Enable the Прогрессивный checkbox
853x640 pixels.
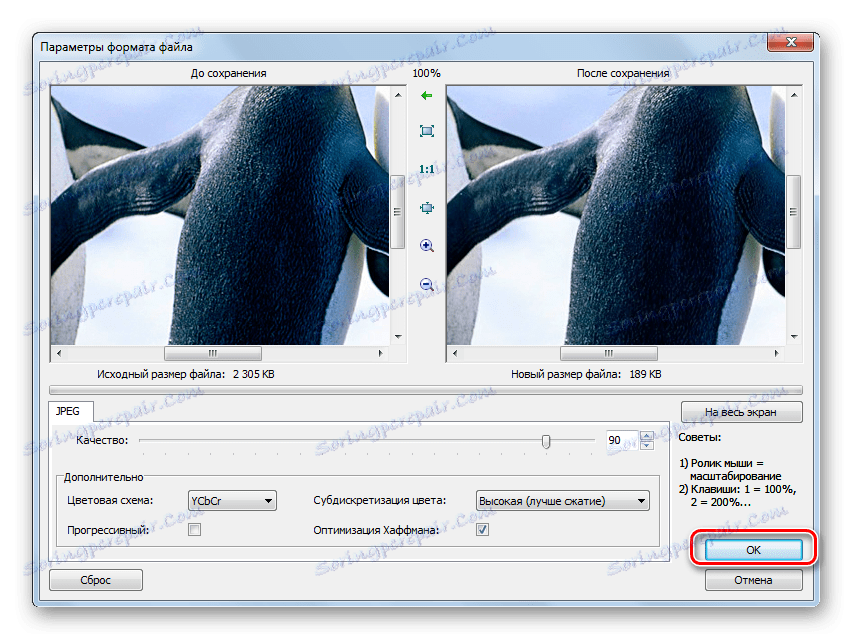click(x=194, y=530)
